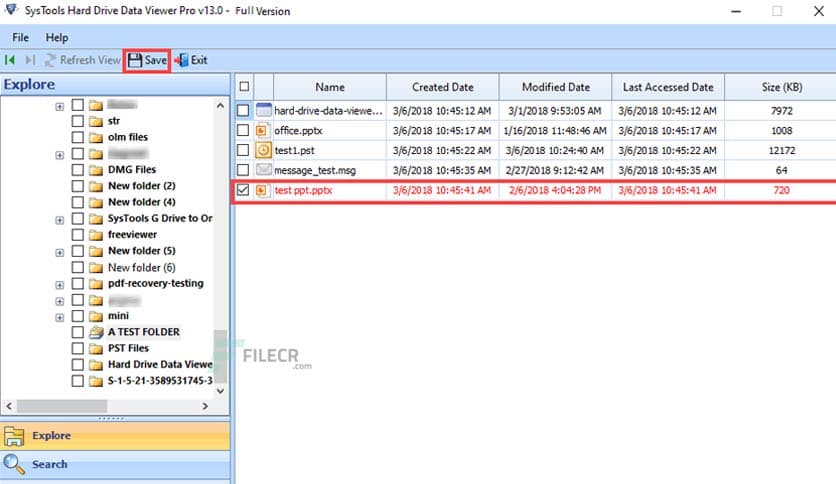This screenshot has width=836, height=484.
Task: Click the Explore tab folder icon
Action: click(x=14, y=436)
